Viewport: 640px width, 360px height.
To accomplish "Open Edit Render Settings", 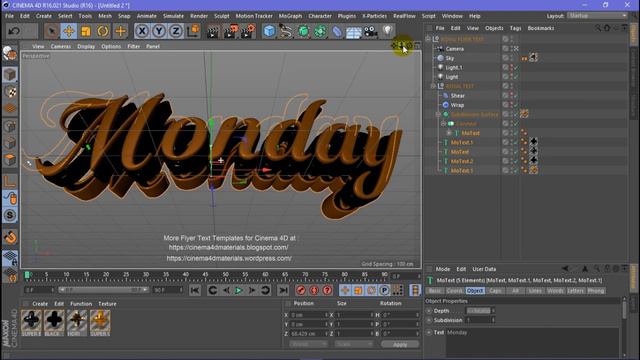I will point(248,31).
